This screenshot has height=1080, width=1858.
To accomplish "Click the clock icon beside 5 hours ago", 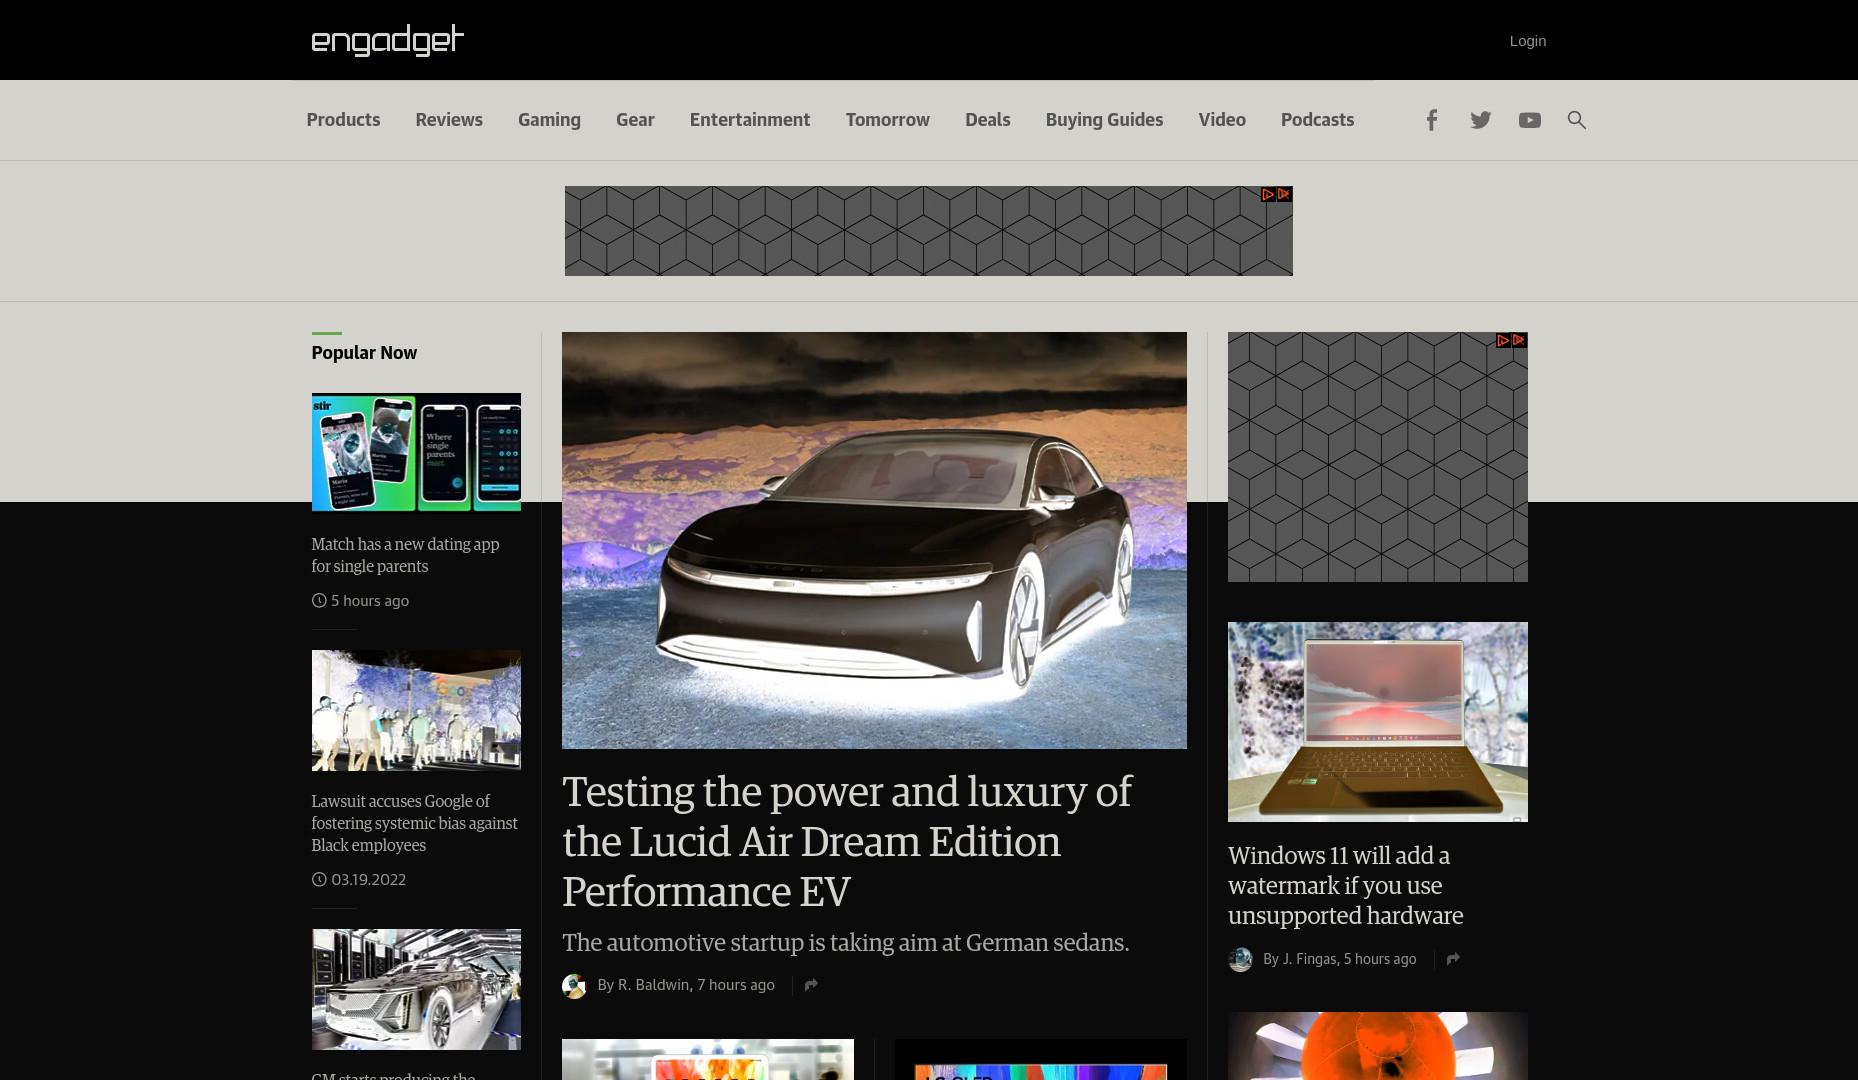I will coord(319,601).
